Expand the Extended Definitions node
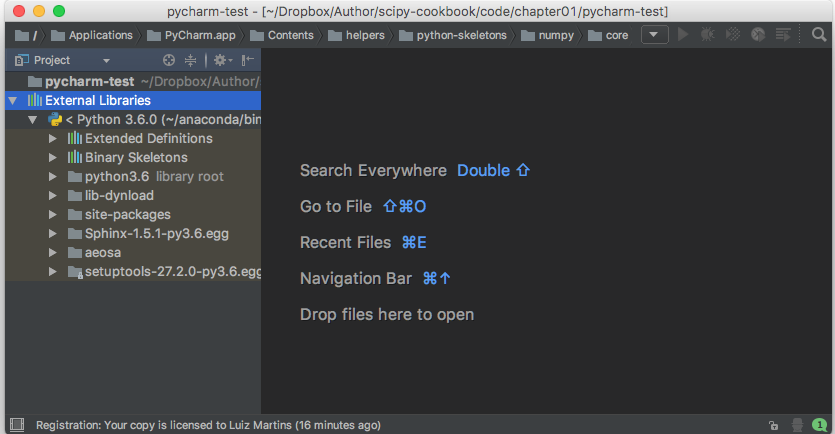The height and width of the screenshot is (434, 835). click(52, 138)
